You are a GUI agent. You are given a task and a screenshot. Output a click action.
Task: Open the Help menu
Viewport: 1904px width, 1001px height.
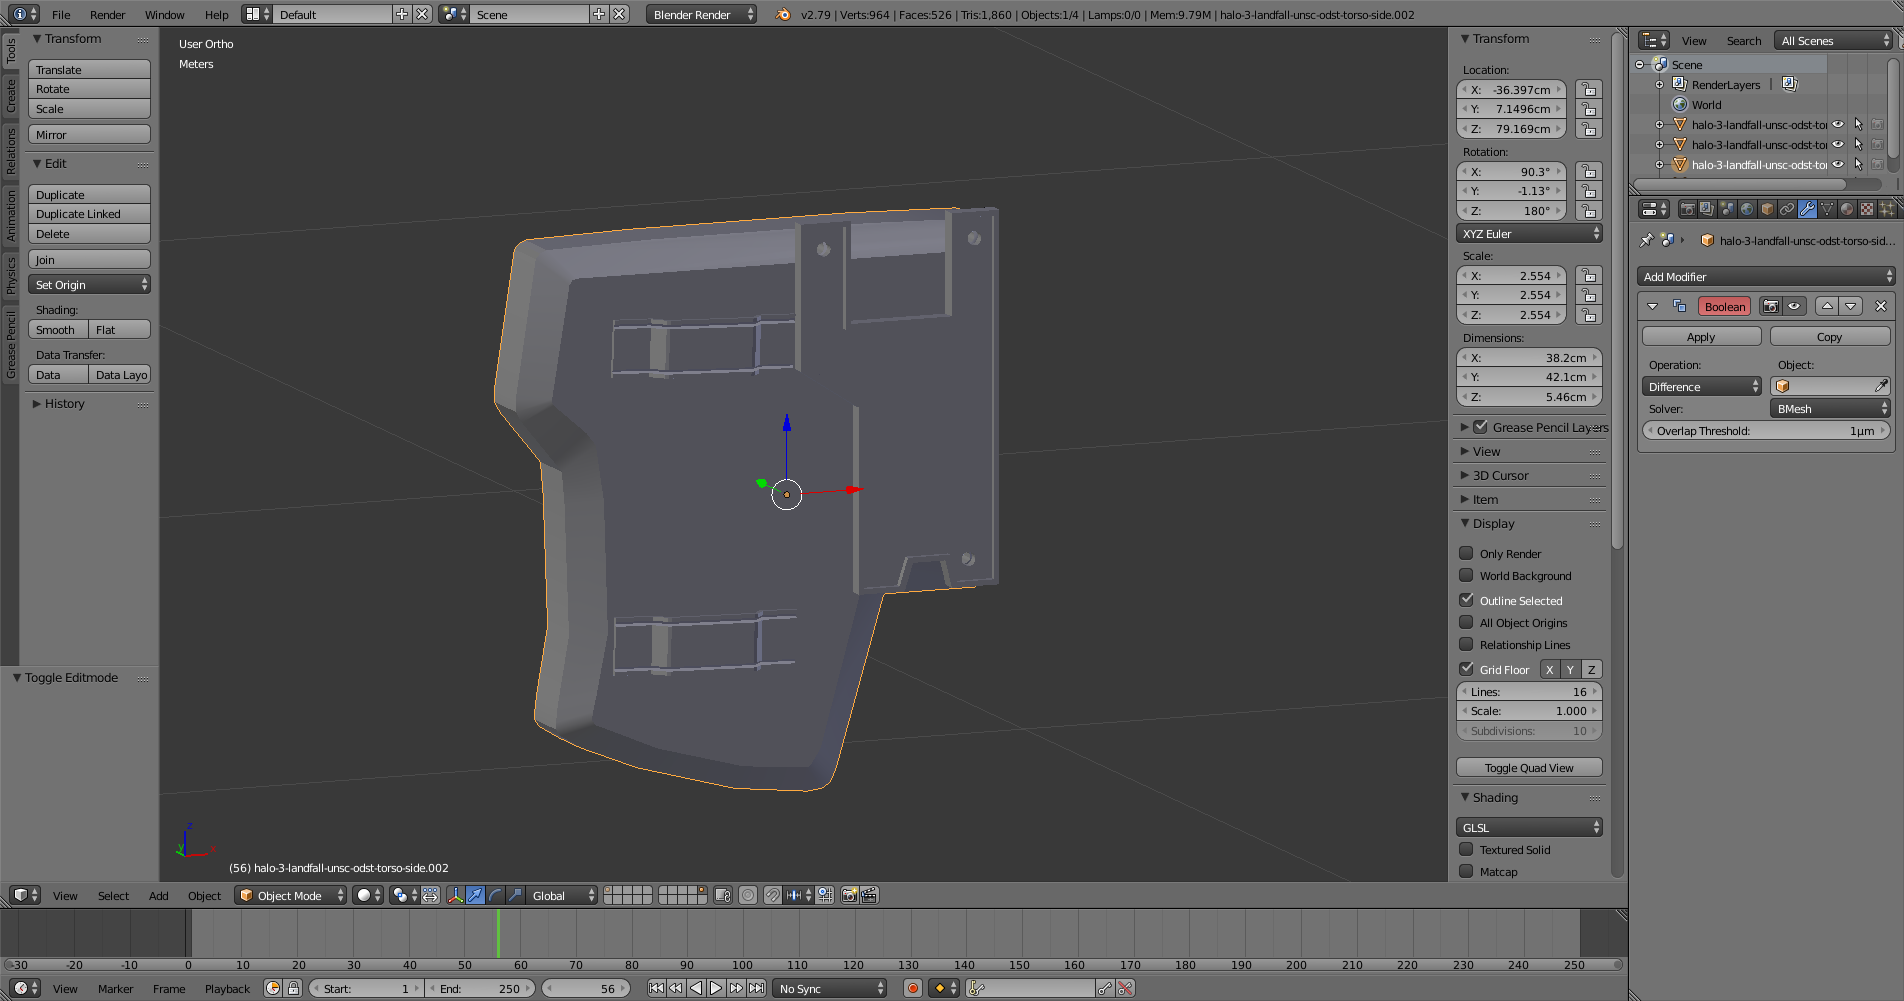(216, 14)
